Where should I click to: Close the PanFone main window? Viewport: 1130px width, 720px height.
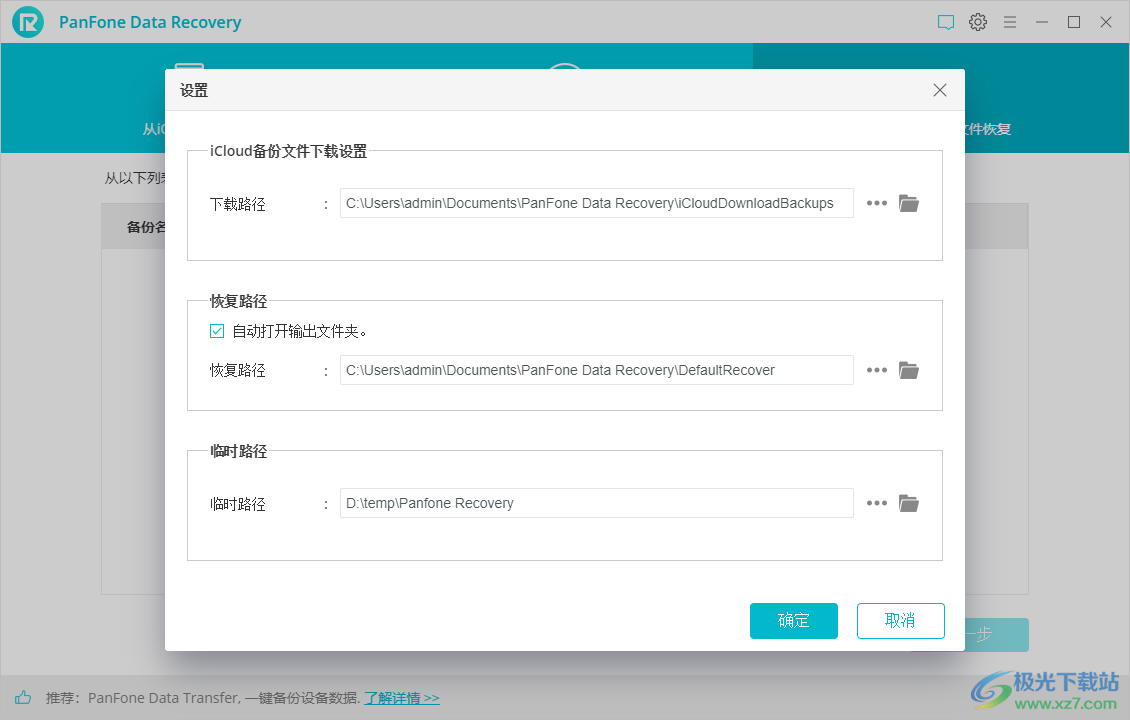tap(1105, 22)
